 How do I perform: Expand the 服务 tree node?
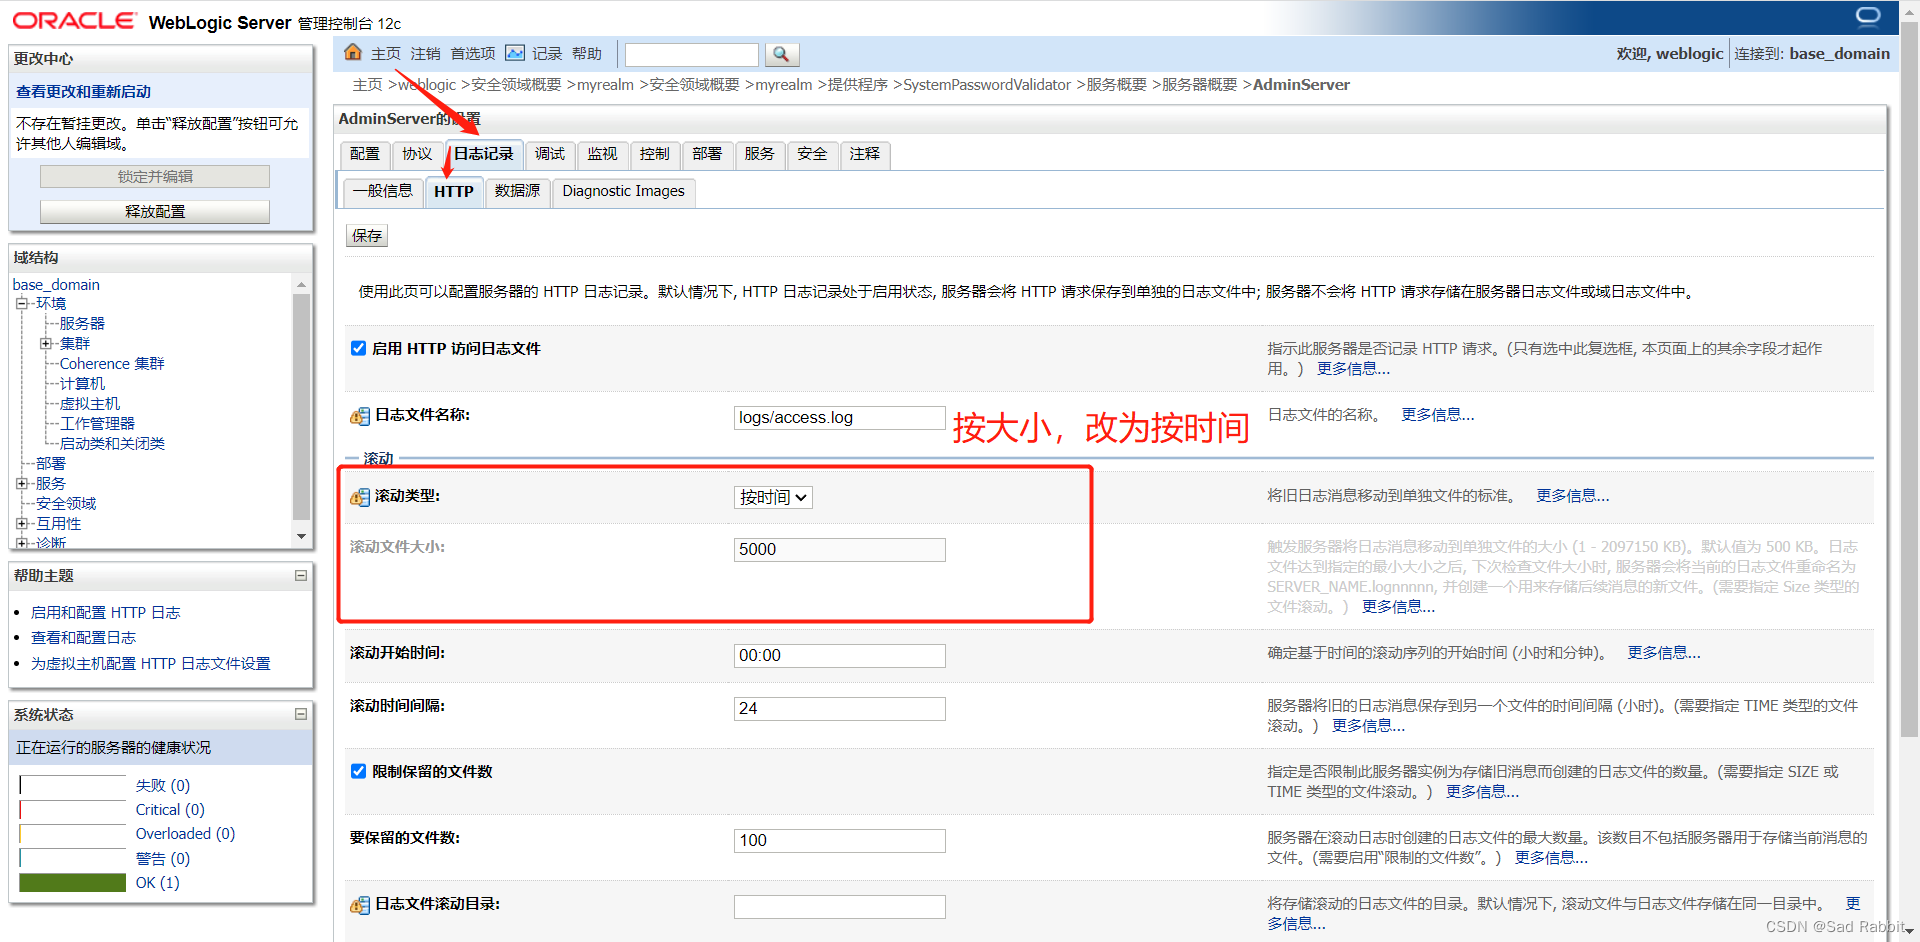[x=22, y=483]
